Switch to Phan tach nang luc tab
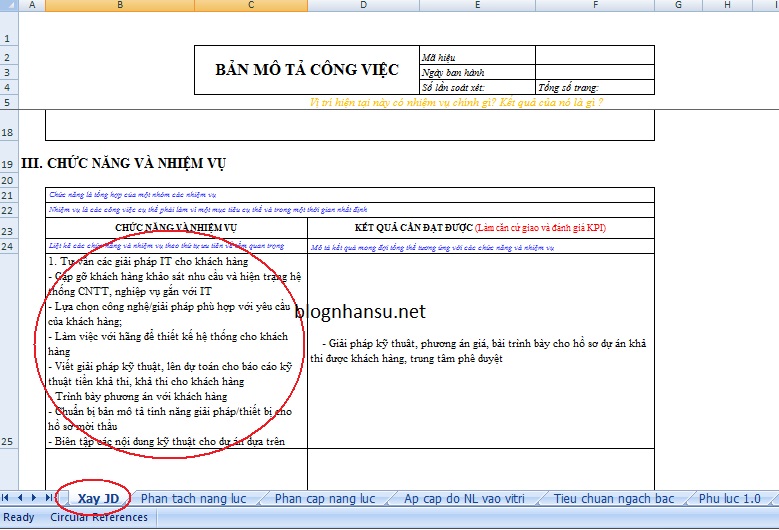 point(193,498)
